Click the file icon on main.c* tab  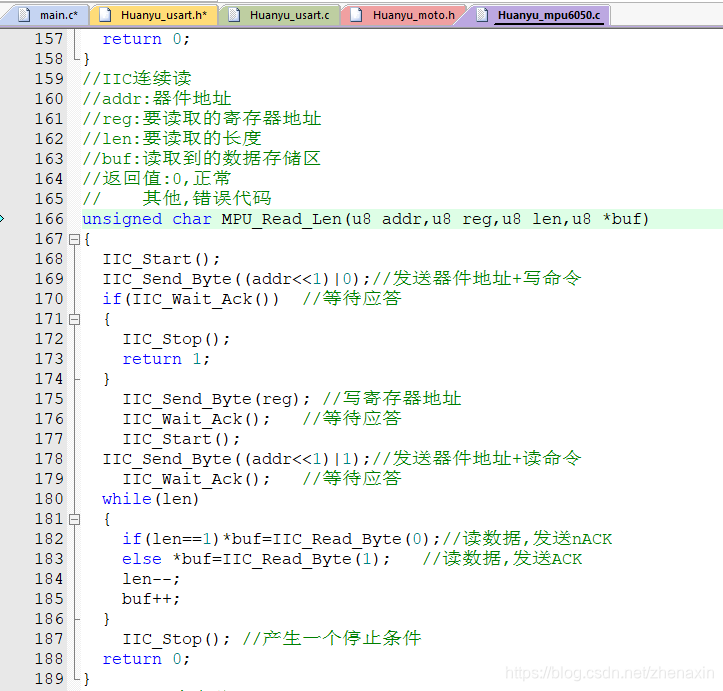24,15
